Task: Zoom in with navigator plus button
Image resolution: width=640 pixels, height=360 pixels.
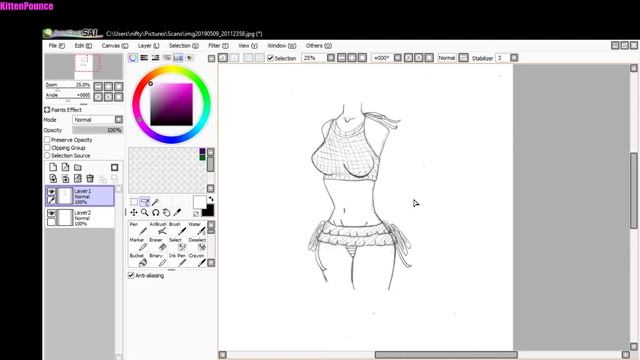Action: [108, 86]
